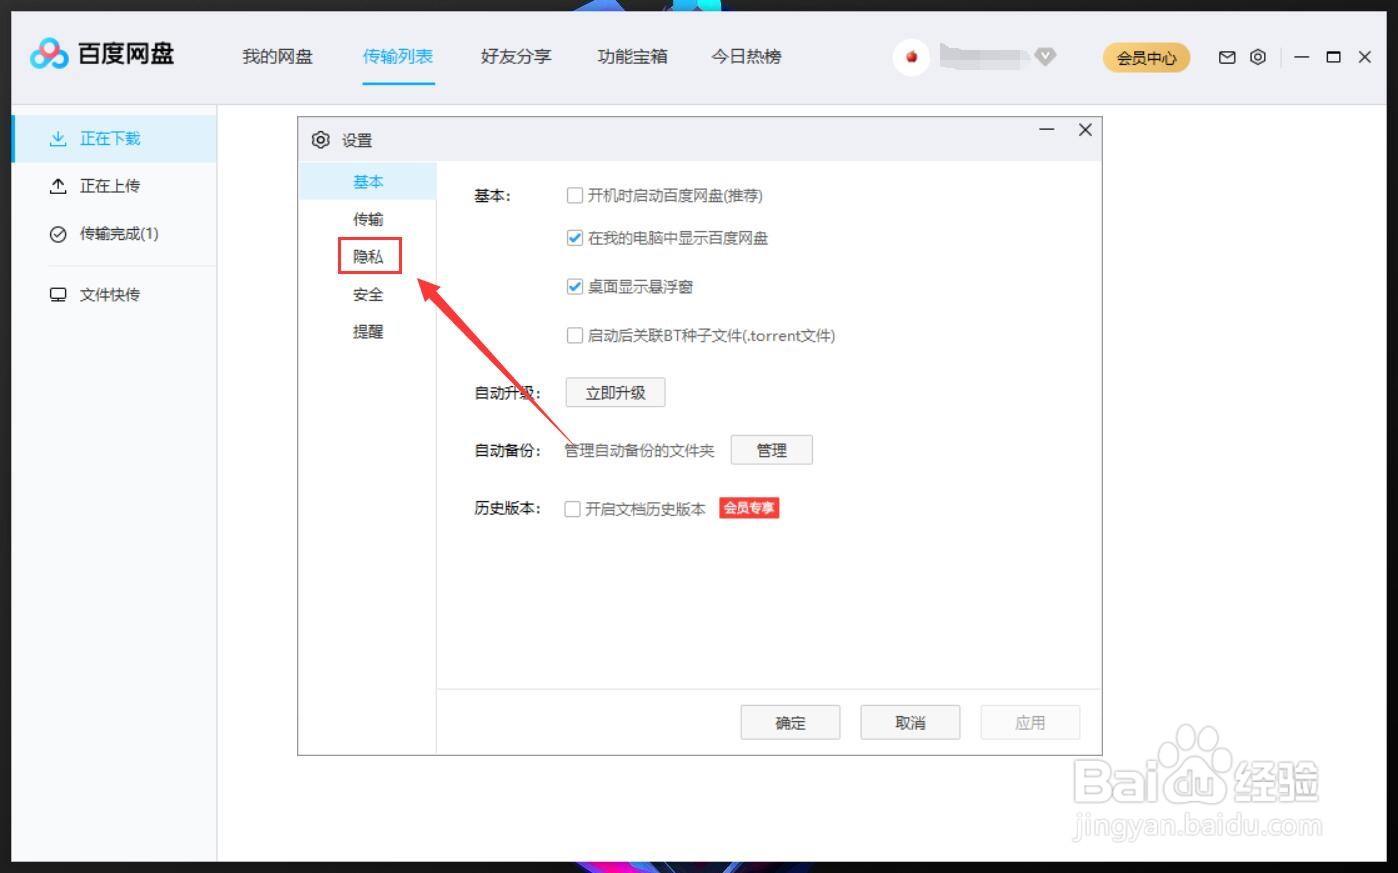
Task: Click the 传输完成 checkmark circle icon
Action: pos(58,234)
